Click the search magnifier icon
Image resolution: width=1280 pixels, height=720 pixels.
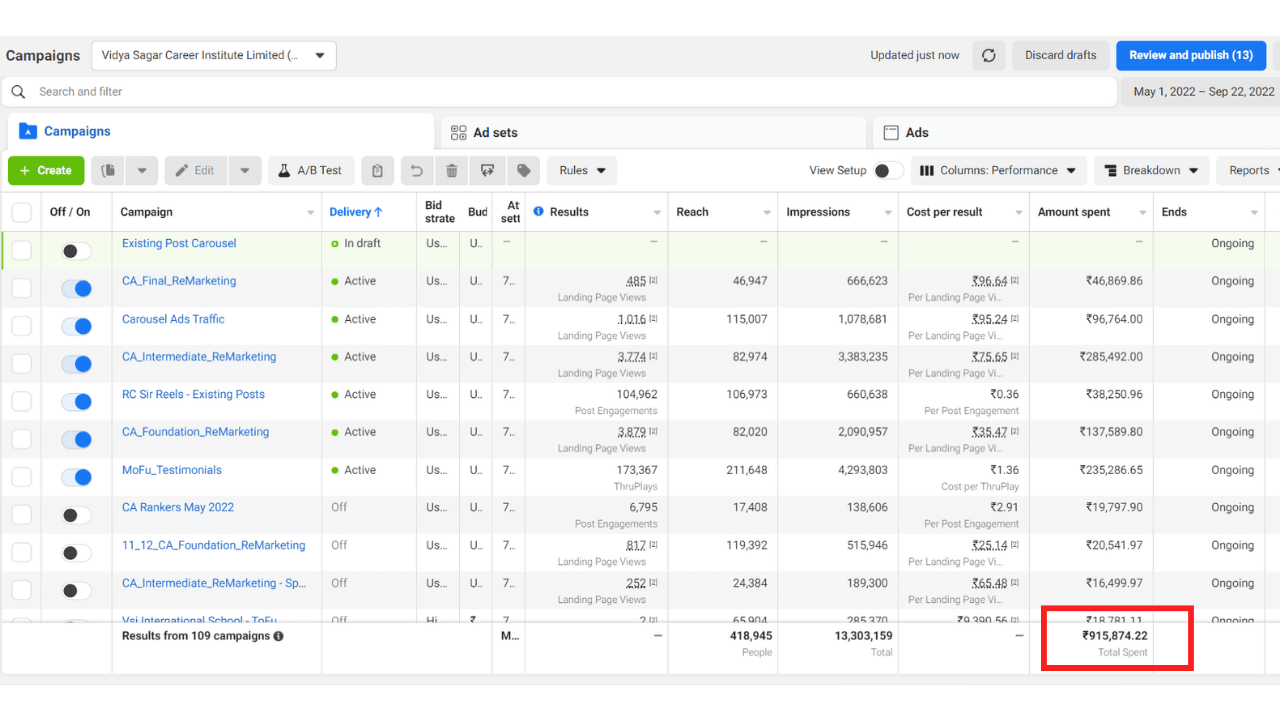(18, 92)
